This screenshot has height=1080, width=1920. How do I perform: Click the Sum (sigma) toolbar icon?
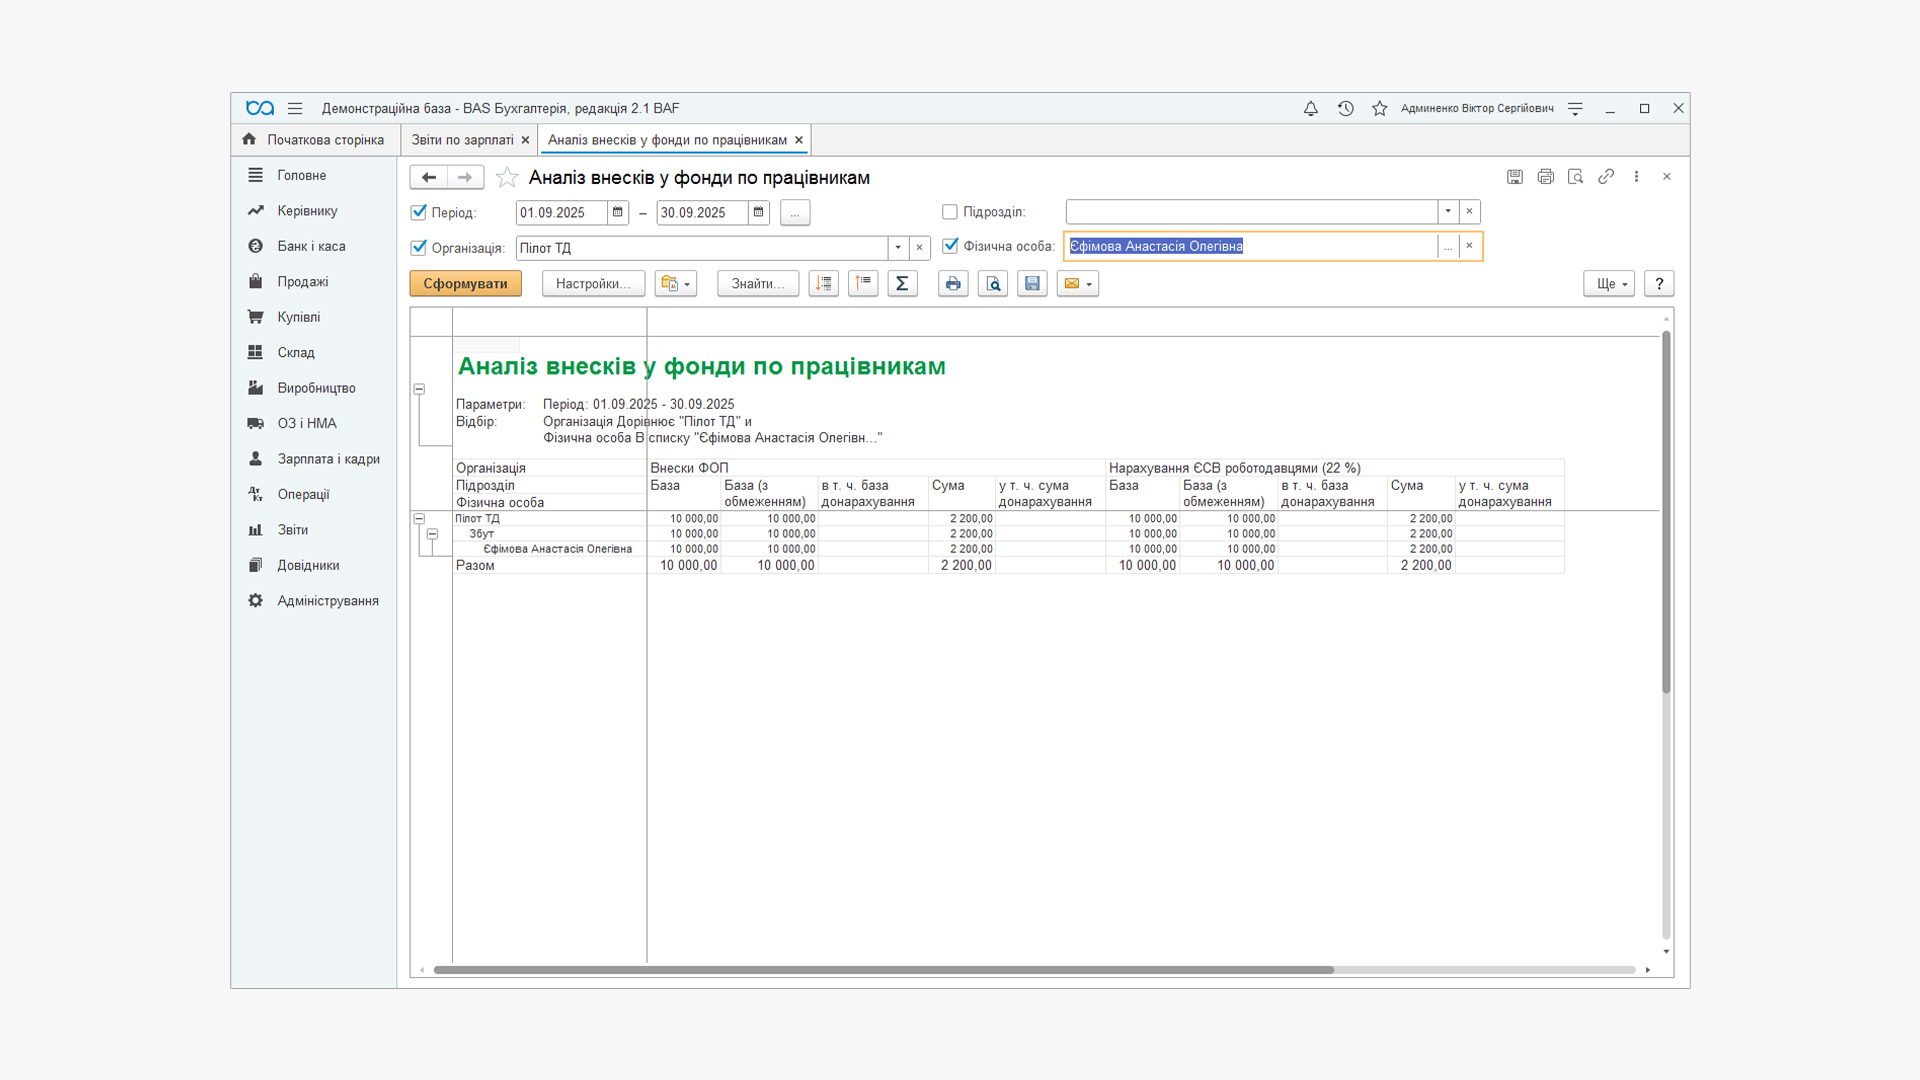click(x=902, y=284)
